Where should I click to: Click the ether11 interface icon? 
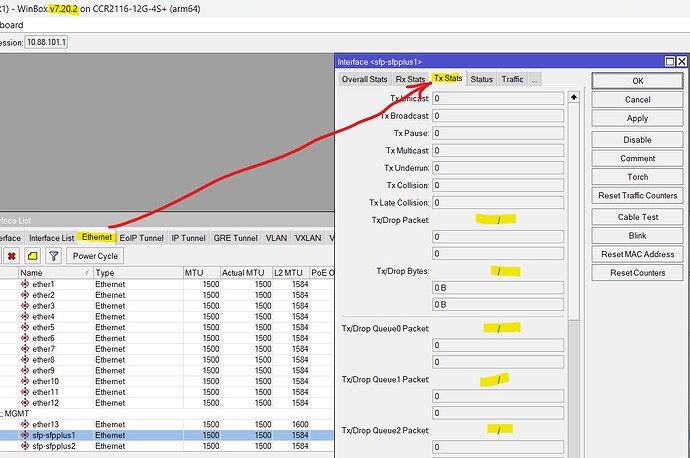click(25, 392)
